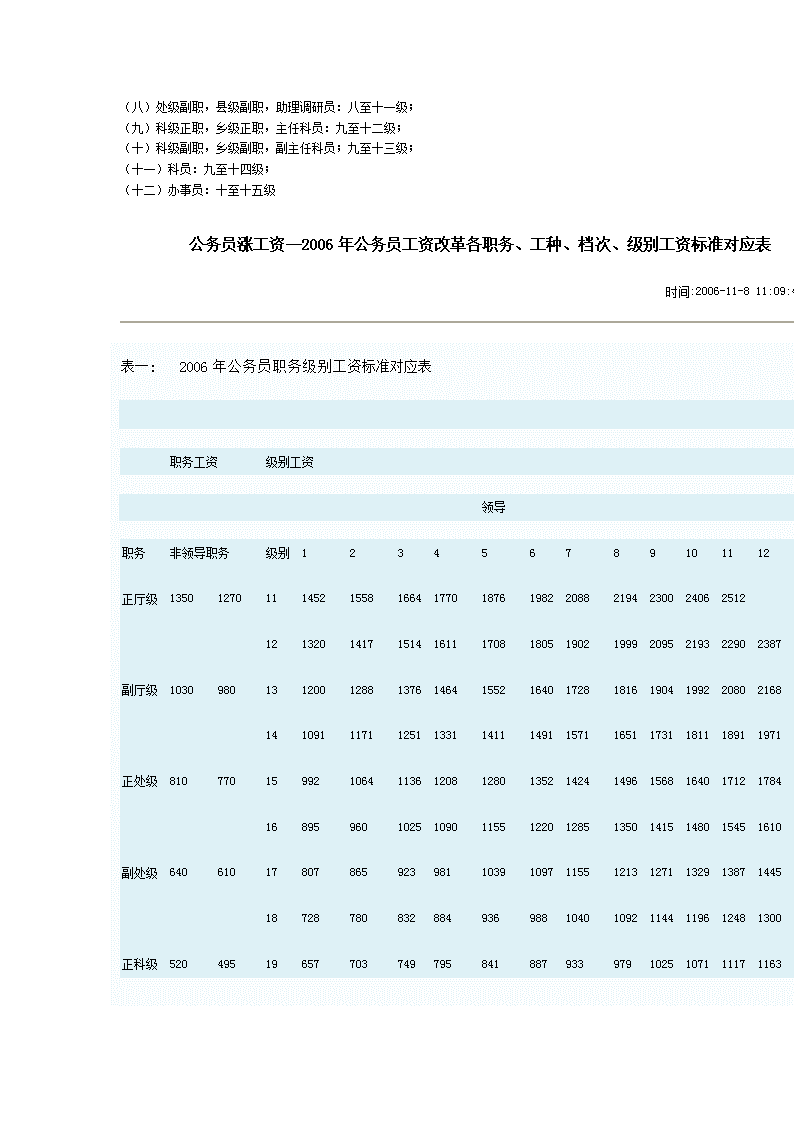The height and width of the screenshot is (1123, 794).
Task: Click the cell showing 807
Action: pos(311,872)
